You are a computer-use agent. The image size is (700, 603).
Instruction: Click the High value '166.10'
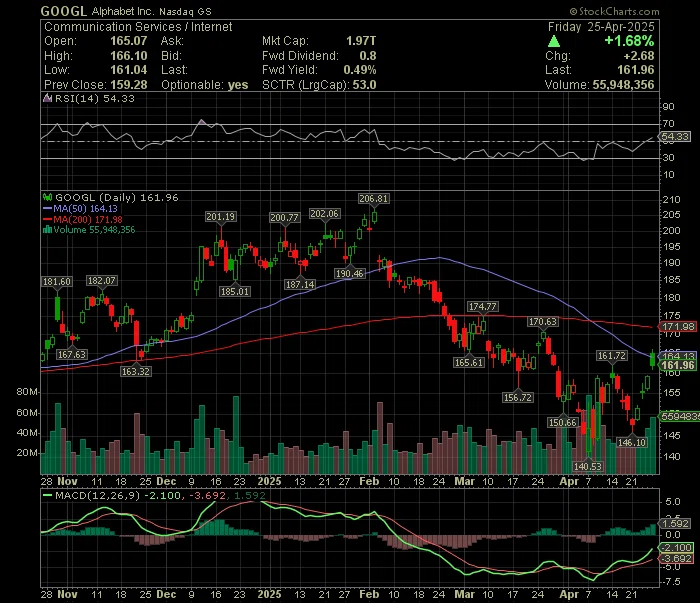[129, 56]
